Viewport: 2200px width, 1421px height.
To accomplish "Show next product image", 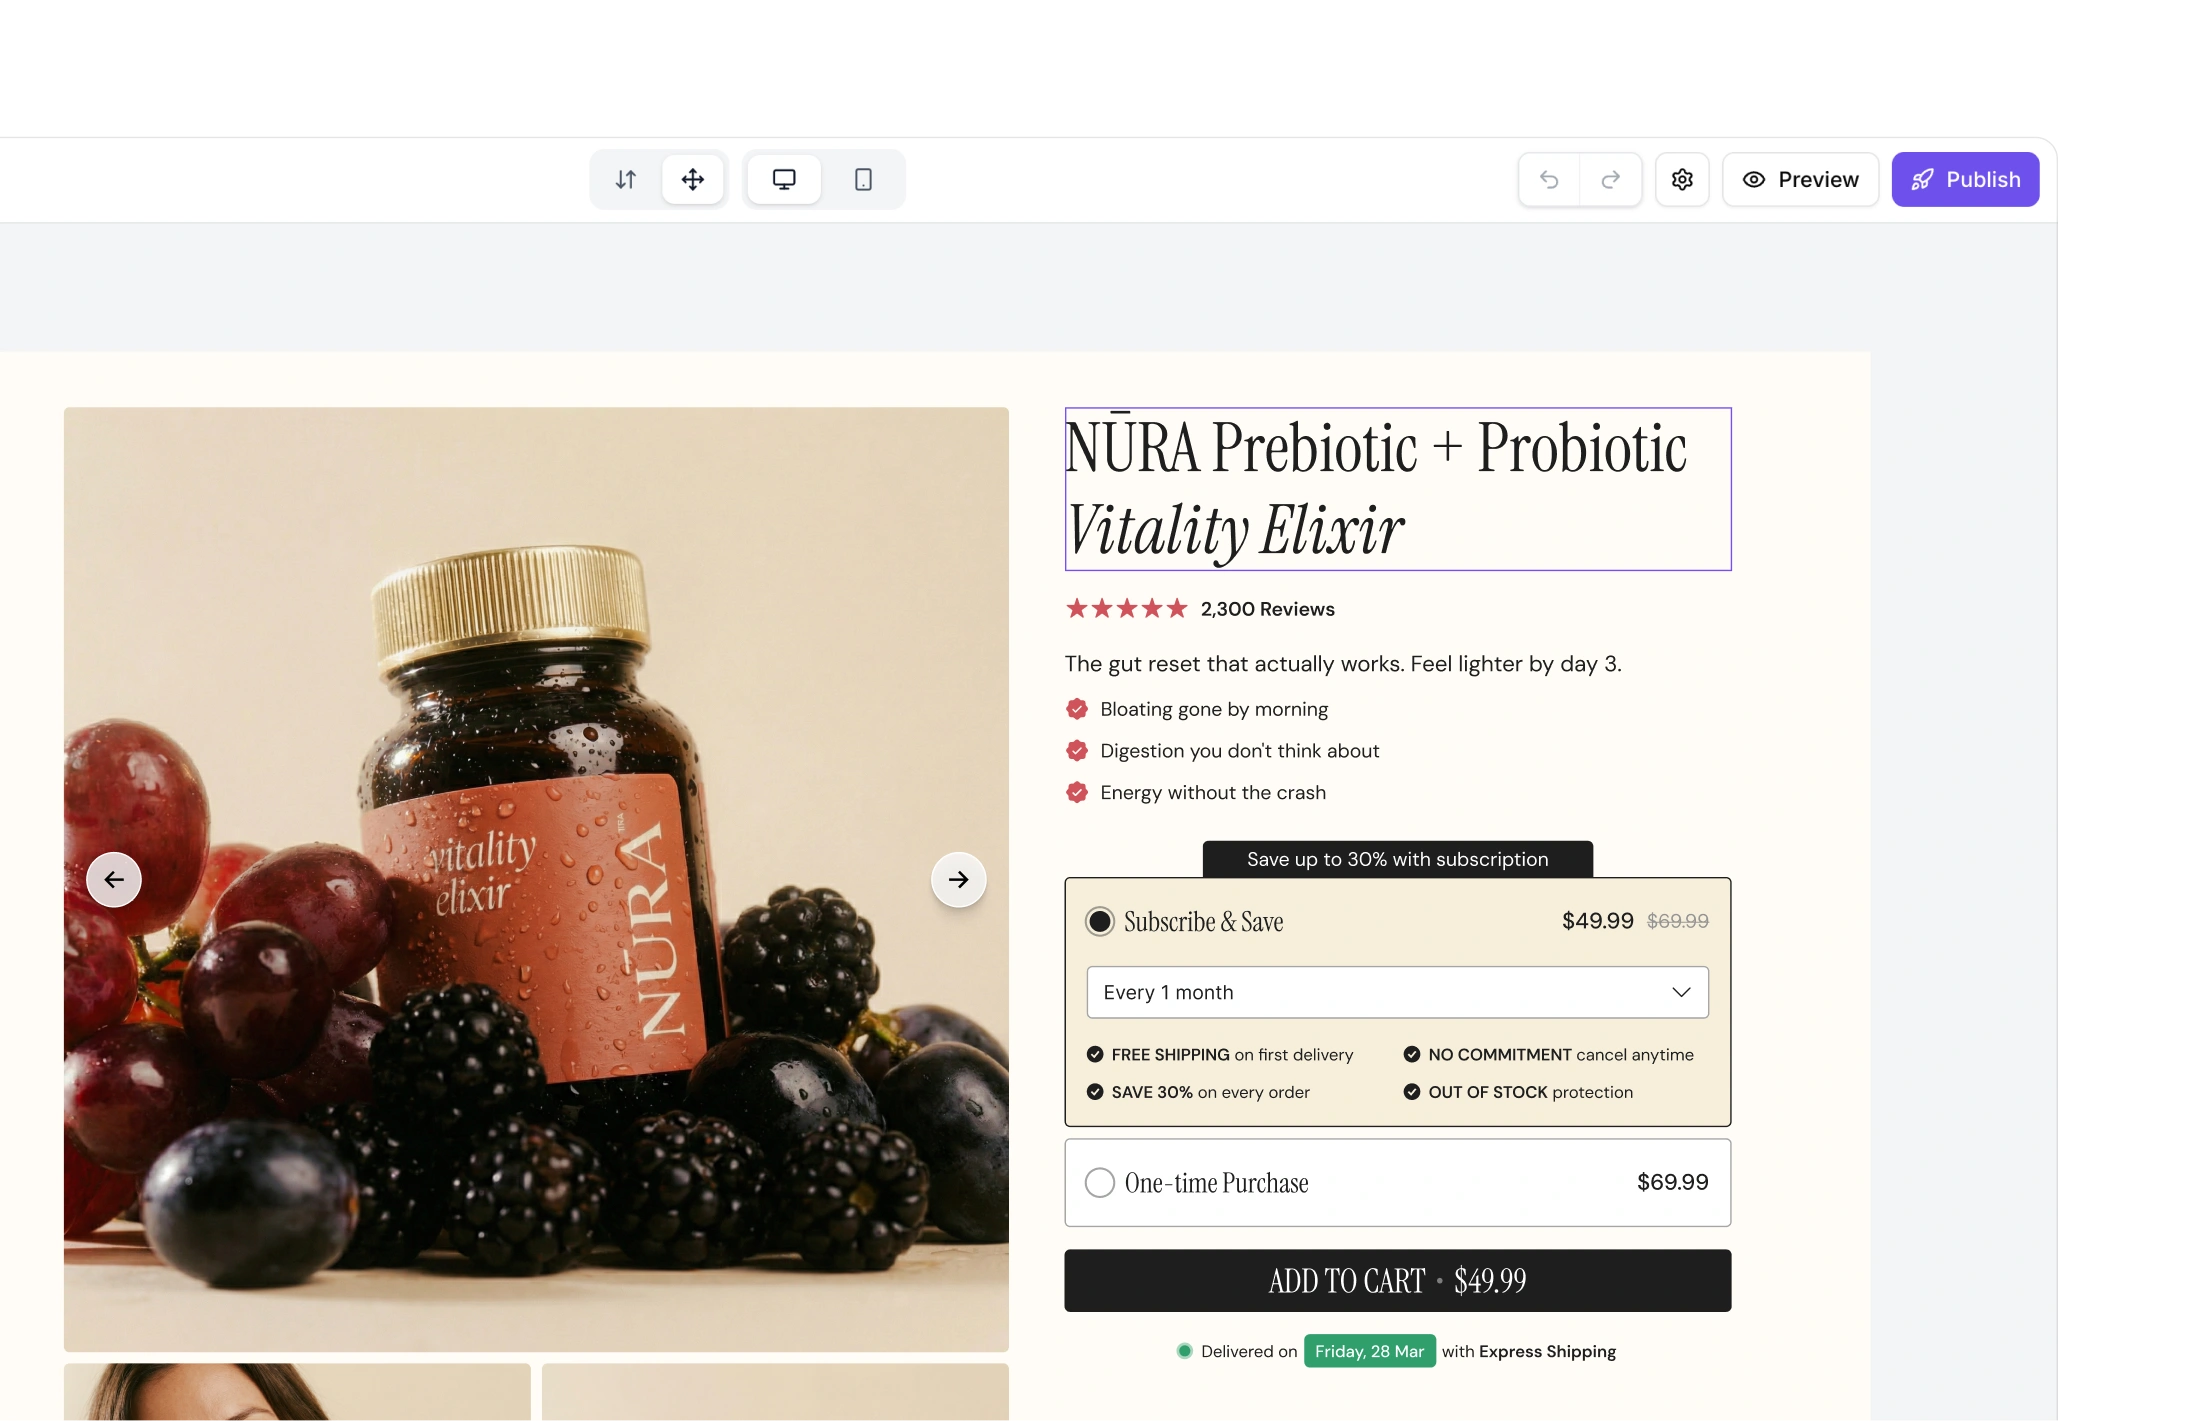I will tap(958, 879).
